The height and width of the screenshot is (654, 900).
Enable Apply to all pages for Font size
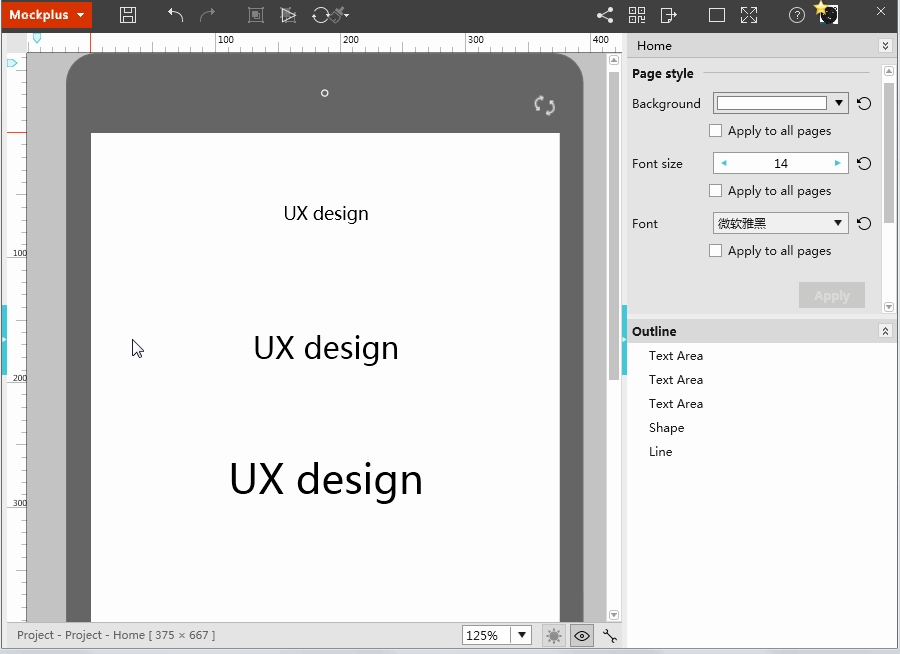[x=715, y=191]
